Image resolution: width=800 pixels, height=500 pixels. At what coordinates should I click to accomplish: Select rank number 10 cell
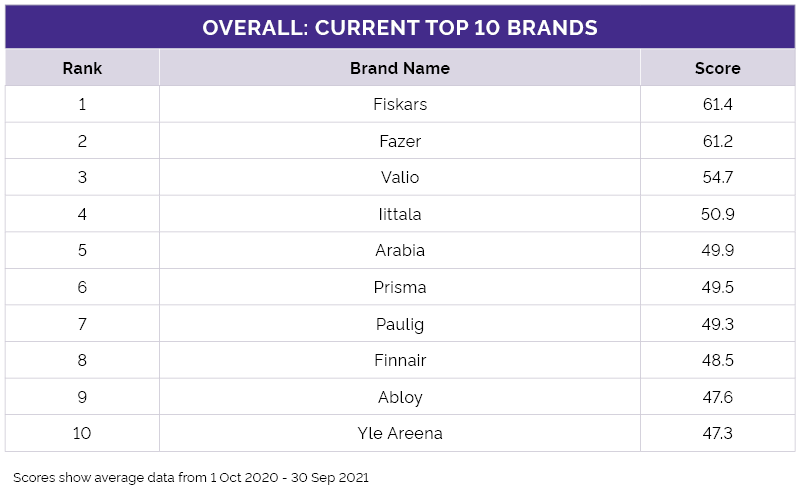click(82, 433)
